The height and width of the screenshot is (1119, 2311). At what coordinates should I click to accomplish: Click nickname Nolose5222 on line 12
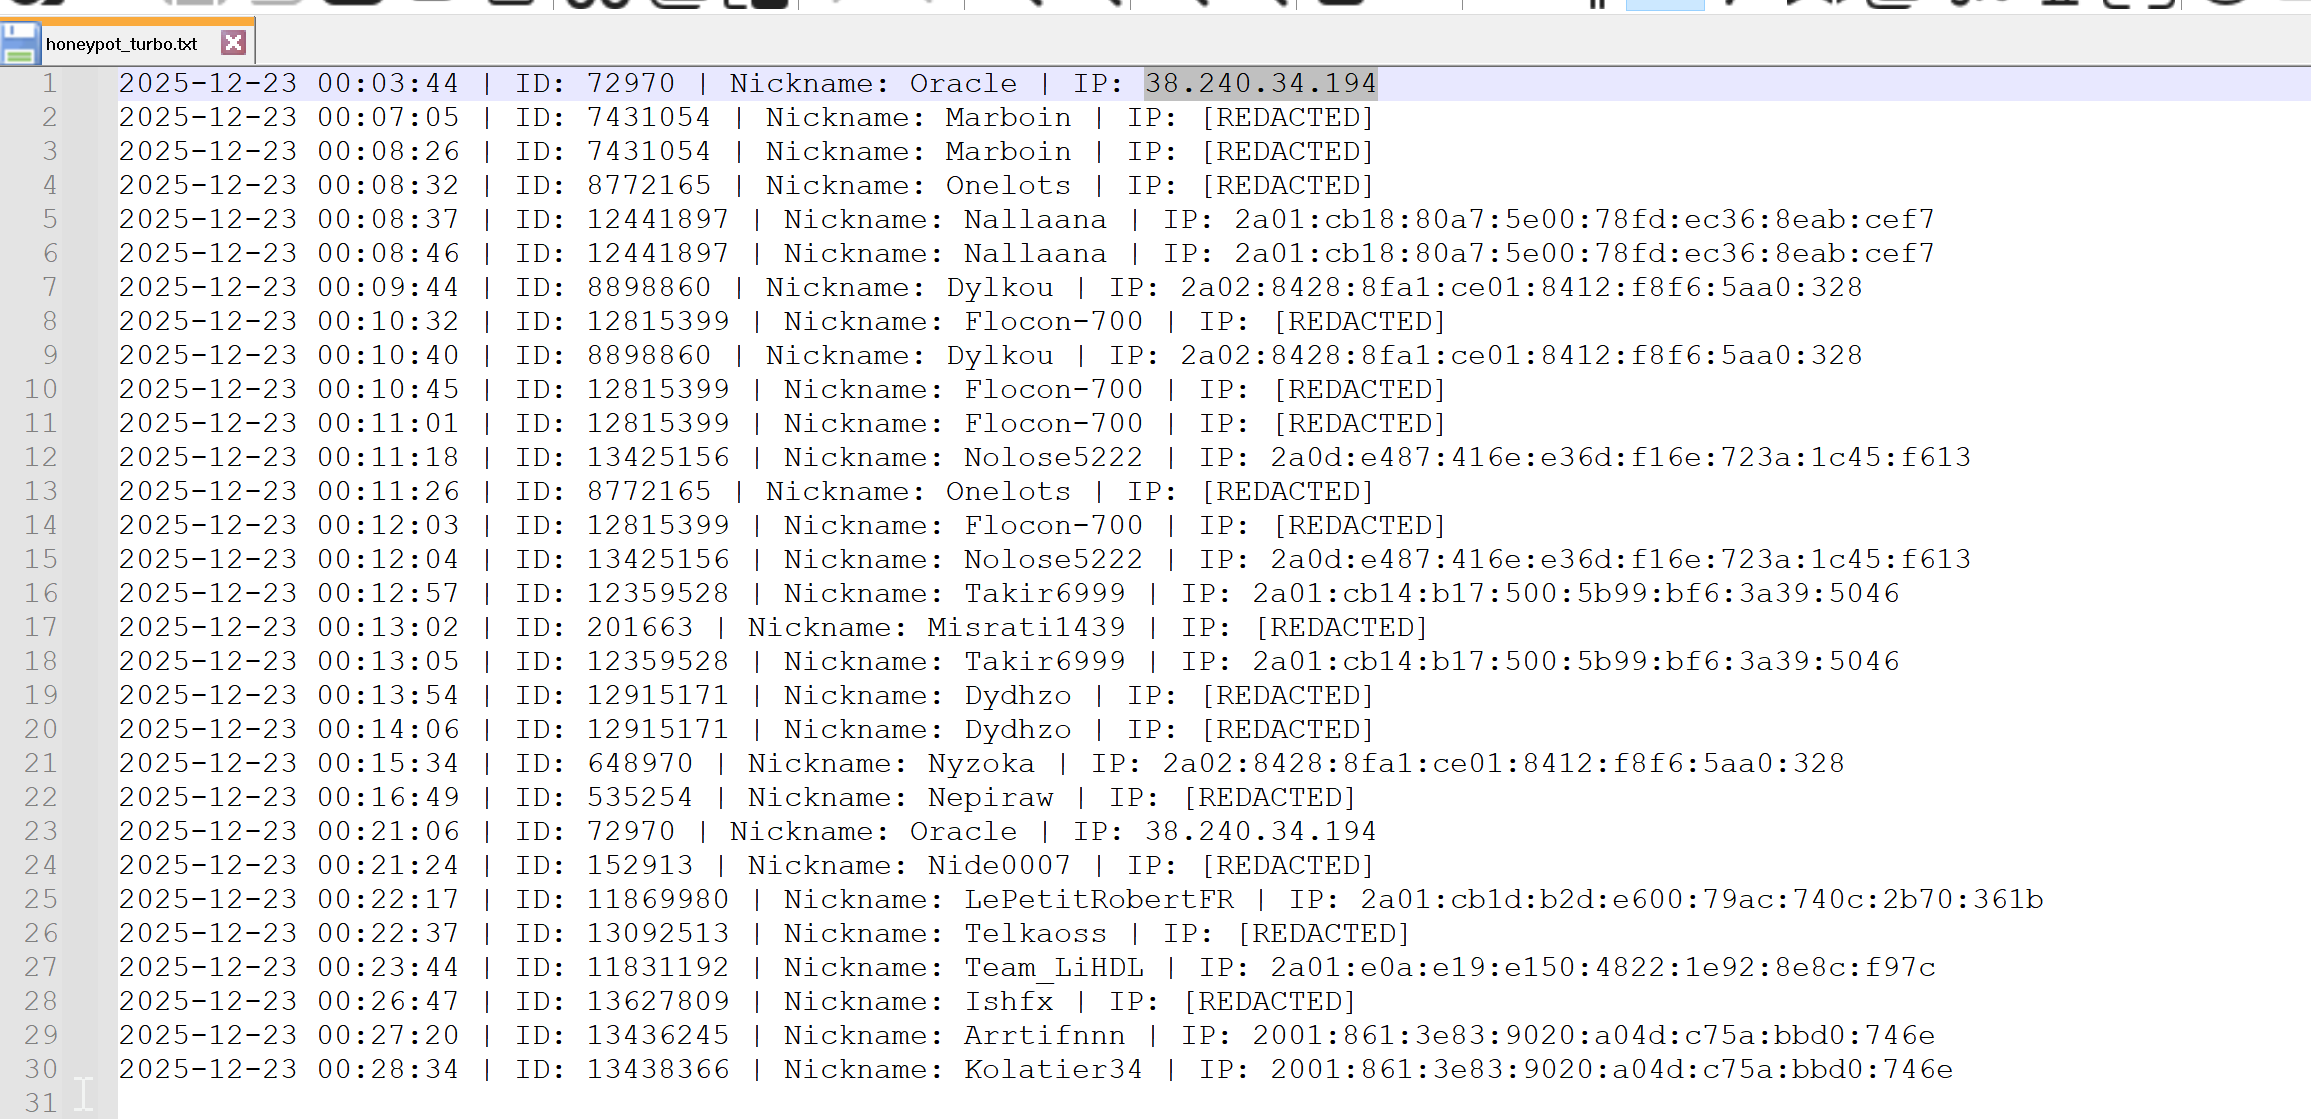click(1053, 458)
